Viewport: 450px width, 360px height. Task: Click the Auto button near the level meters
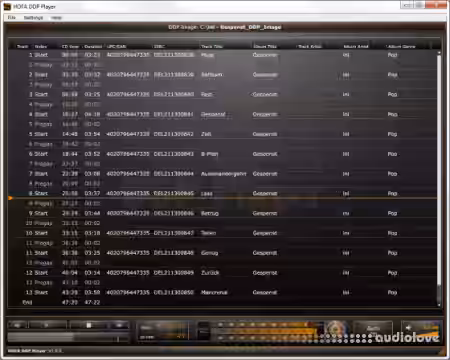click(x=373, y=328)
